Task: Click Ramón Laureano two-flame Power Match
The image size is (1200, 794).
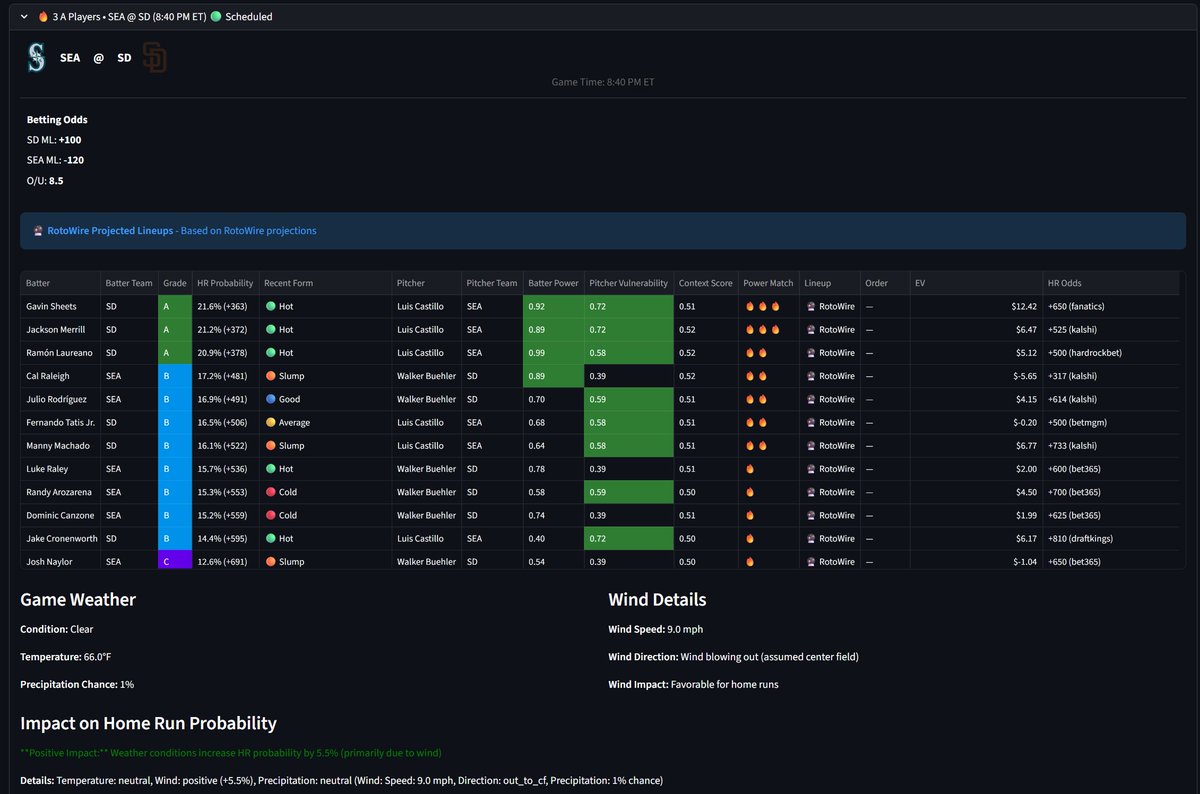Action: [x=756, y=353]
